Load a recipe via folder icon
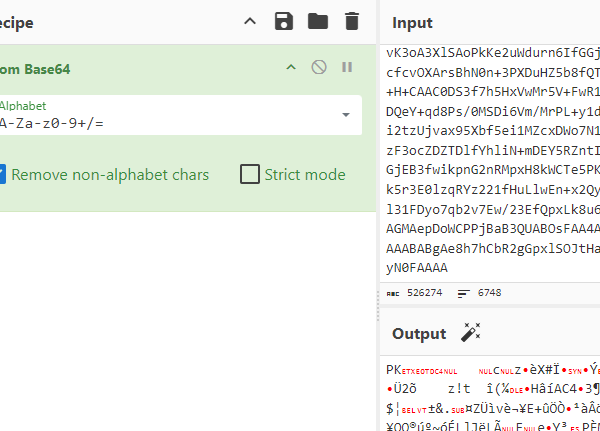Screen dimensions: 600x431 coord(317,21)
